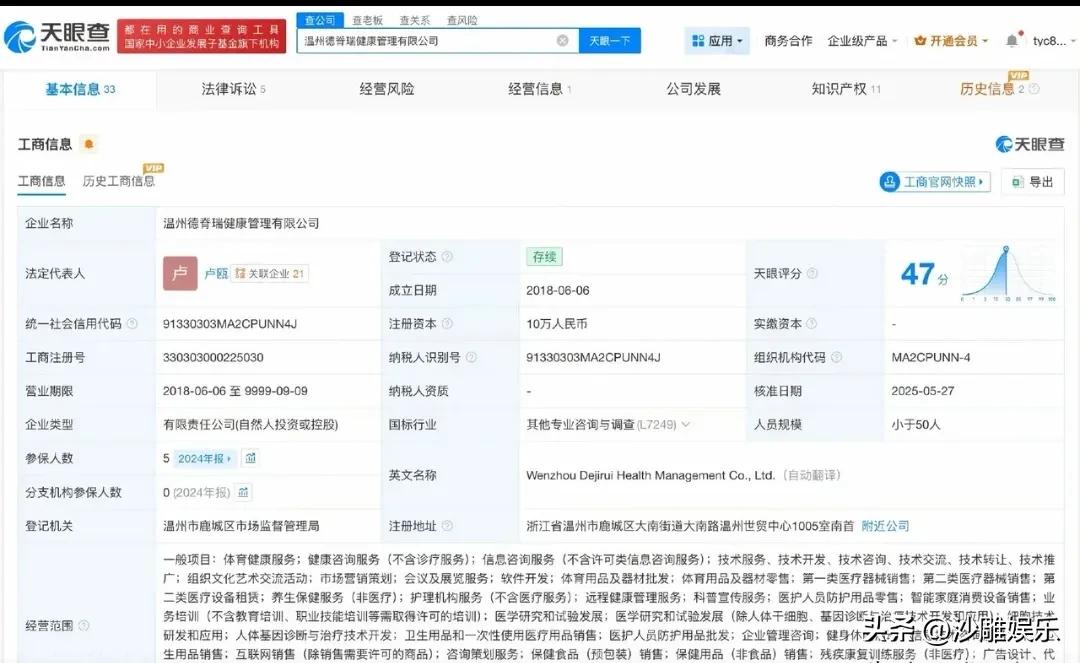The image size is (1080, 663).
Task: Click the 工商官网快照 button
Action: 935,182
